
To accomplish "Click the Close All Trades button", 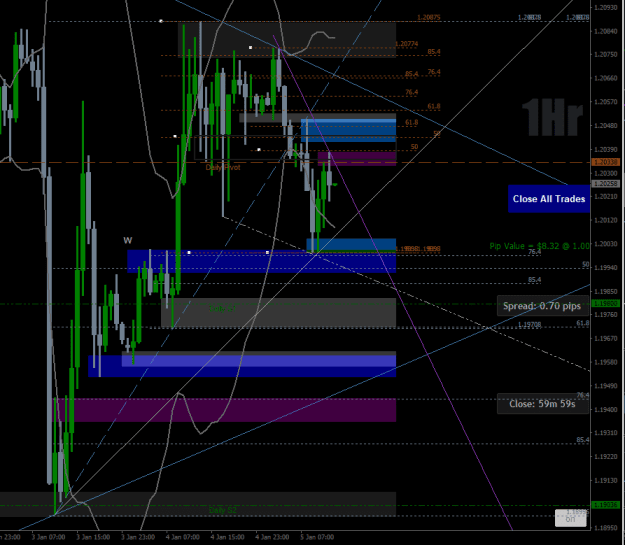I will [x=548, y=199].
